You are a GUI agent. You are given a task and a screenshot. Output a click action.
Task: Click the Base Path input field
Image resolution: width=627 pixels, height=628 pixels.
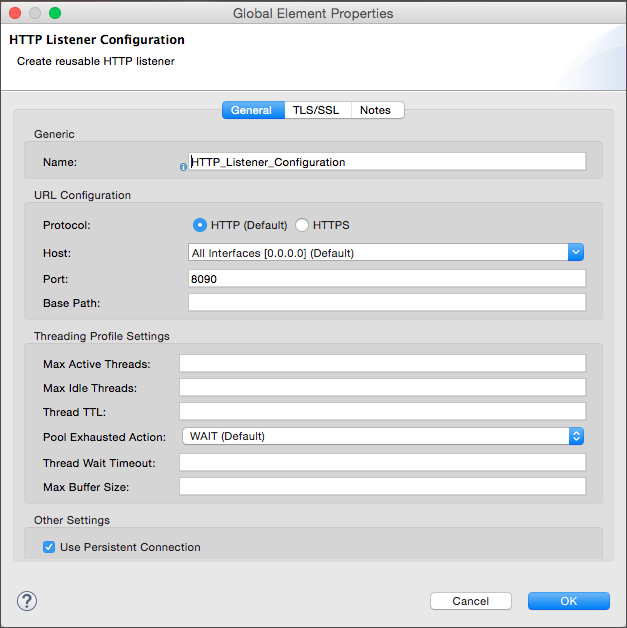coord(386,303)
